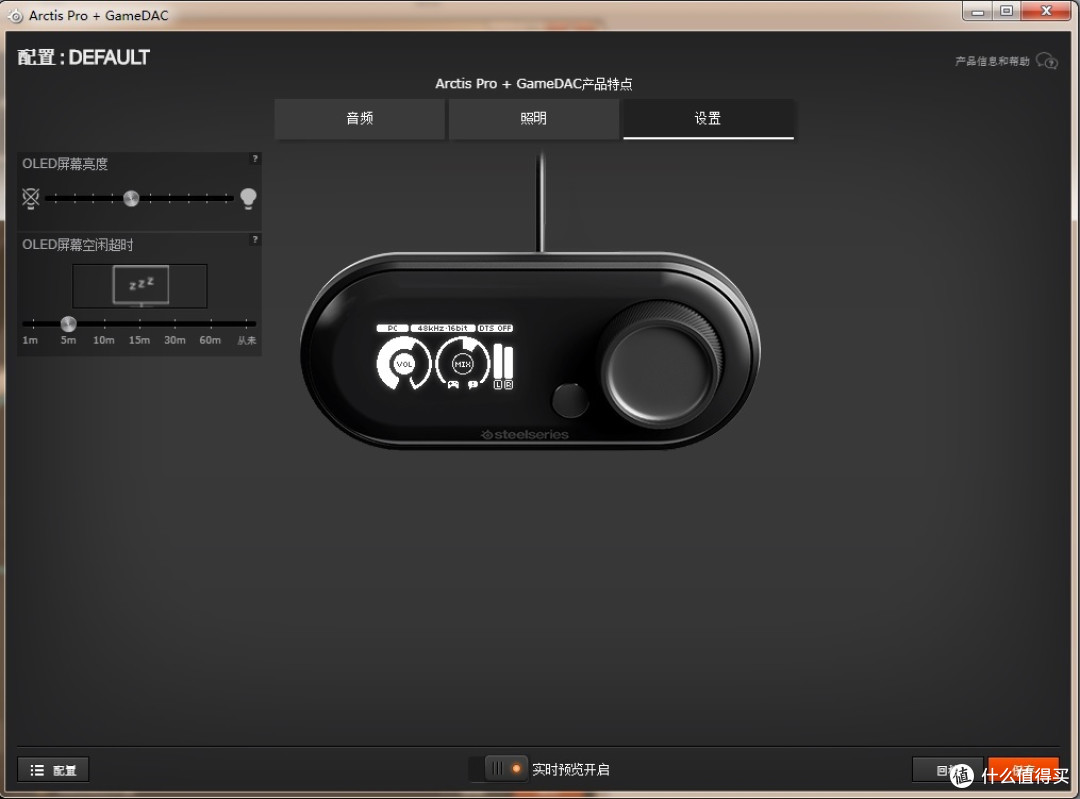Adjust the OLED brightness slider handle
The width and height of the screenshot is (1080, 799).
click(x=131, y=198)
